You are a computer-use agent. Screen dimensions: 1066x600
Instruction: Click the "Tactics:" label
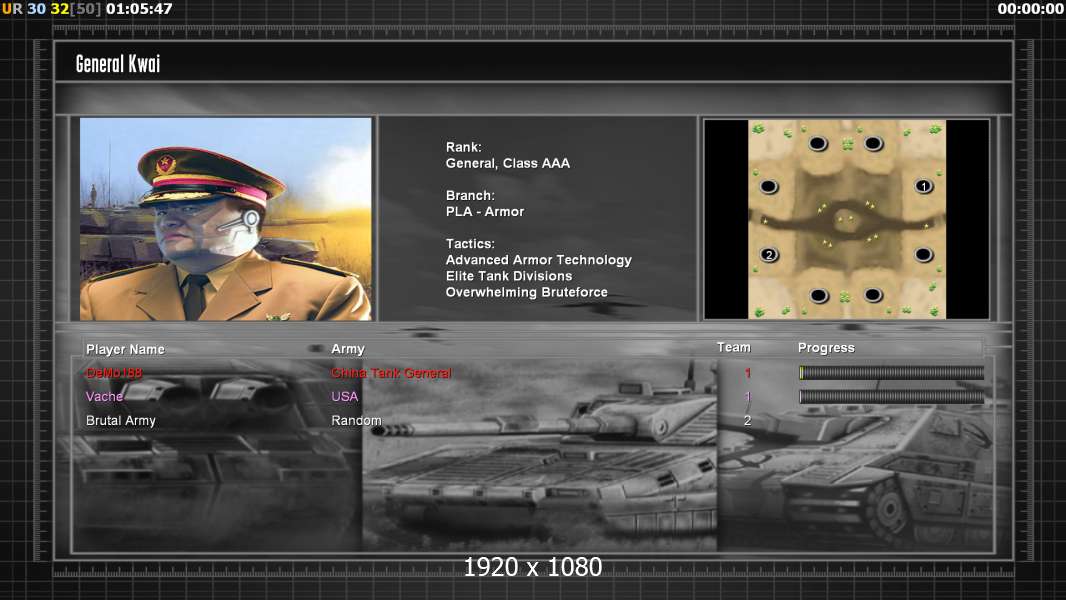click(470, 243)
